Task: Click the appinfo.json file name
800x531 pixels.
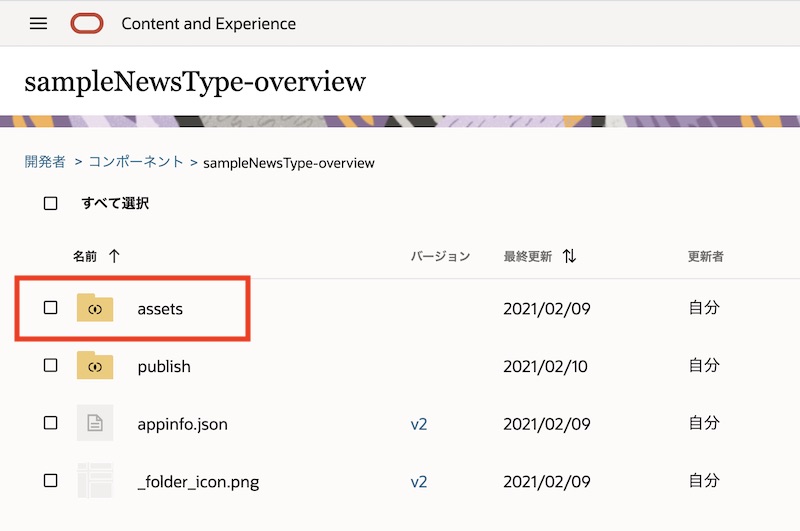Action: [x=182, y=424]
